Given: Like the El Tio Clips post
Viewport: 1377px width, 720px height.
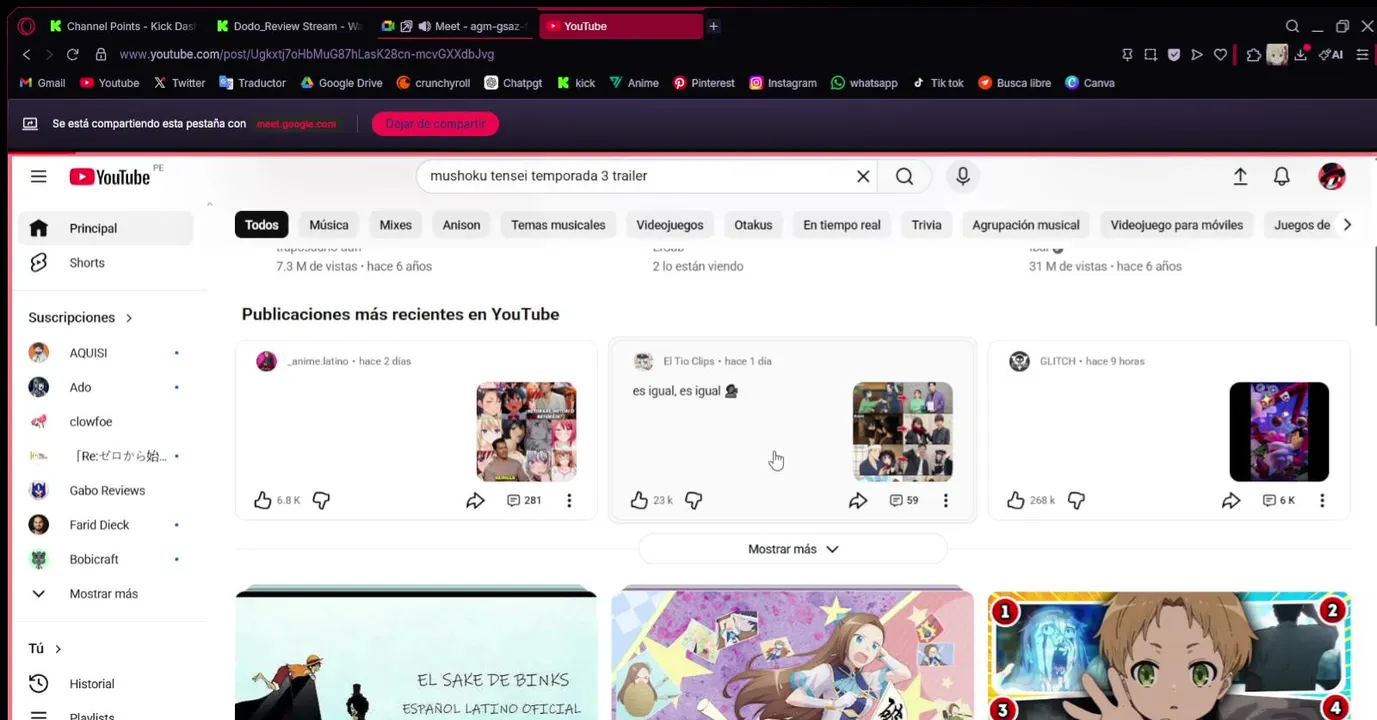Looking at the screenshot, I should tap(640, 500).
